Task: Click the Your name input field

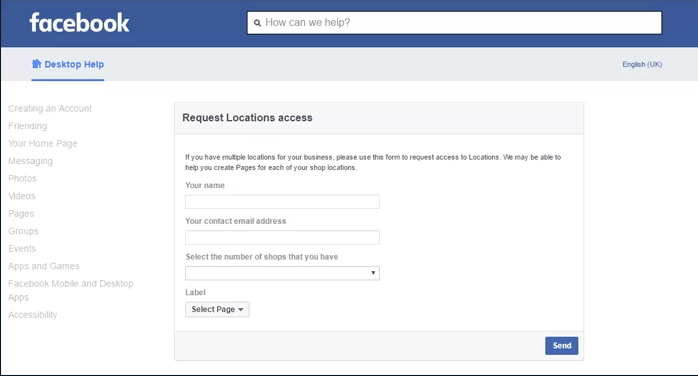Action: 282,202
